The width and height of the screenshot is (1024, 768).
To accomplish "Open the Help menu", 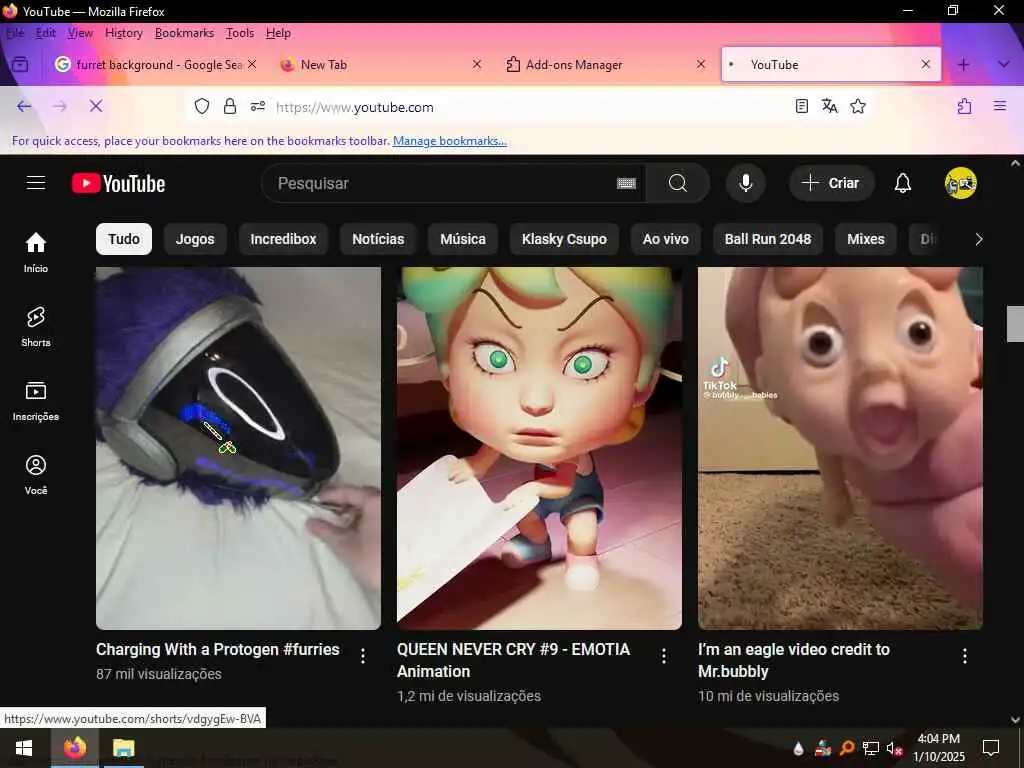I will point(278,33).
